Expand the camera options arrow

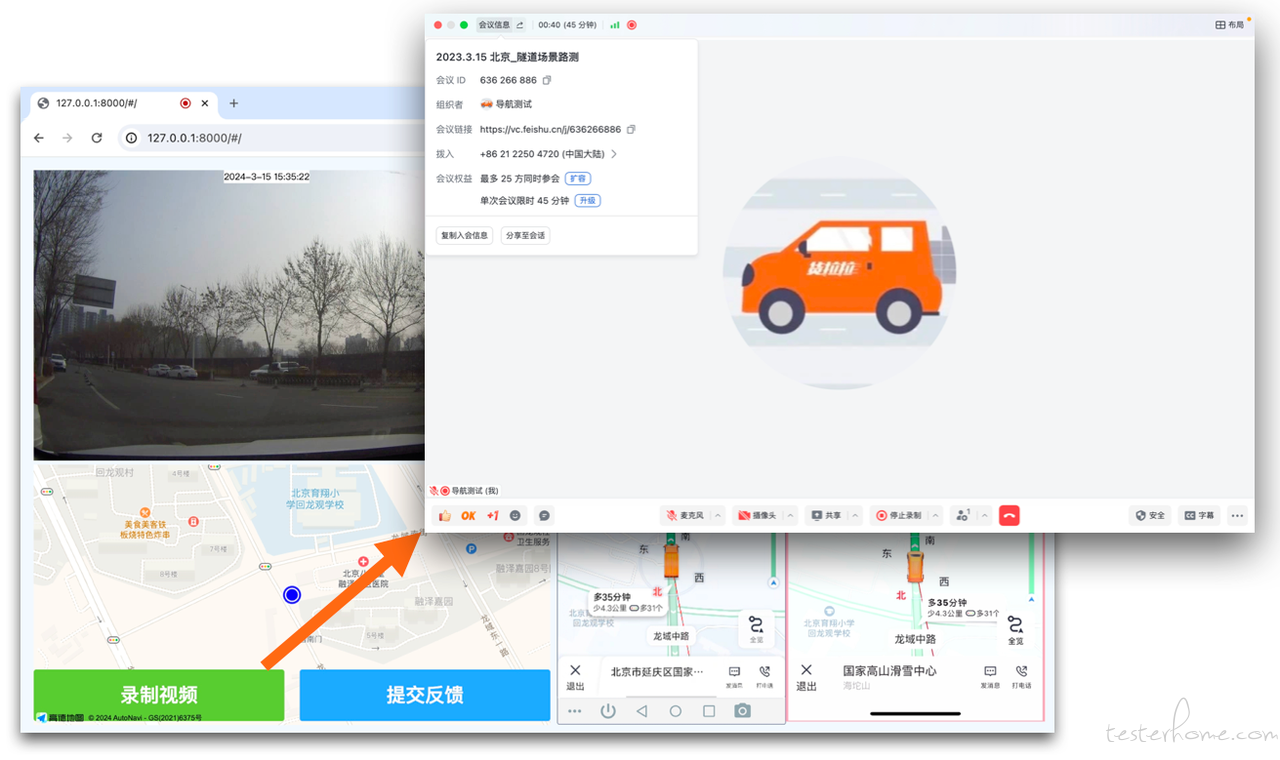[x=790, y=516]
